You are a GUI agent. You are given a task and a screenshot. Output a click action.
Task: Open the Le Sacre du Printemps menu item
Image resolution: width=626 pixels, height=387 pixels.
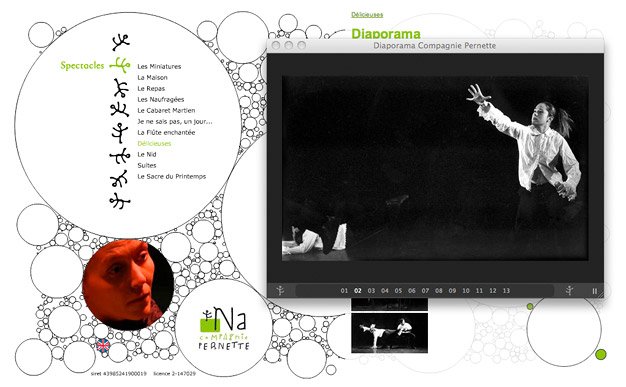172,176
